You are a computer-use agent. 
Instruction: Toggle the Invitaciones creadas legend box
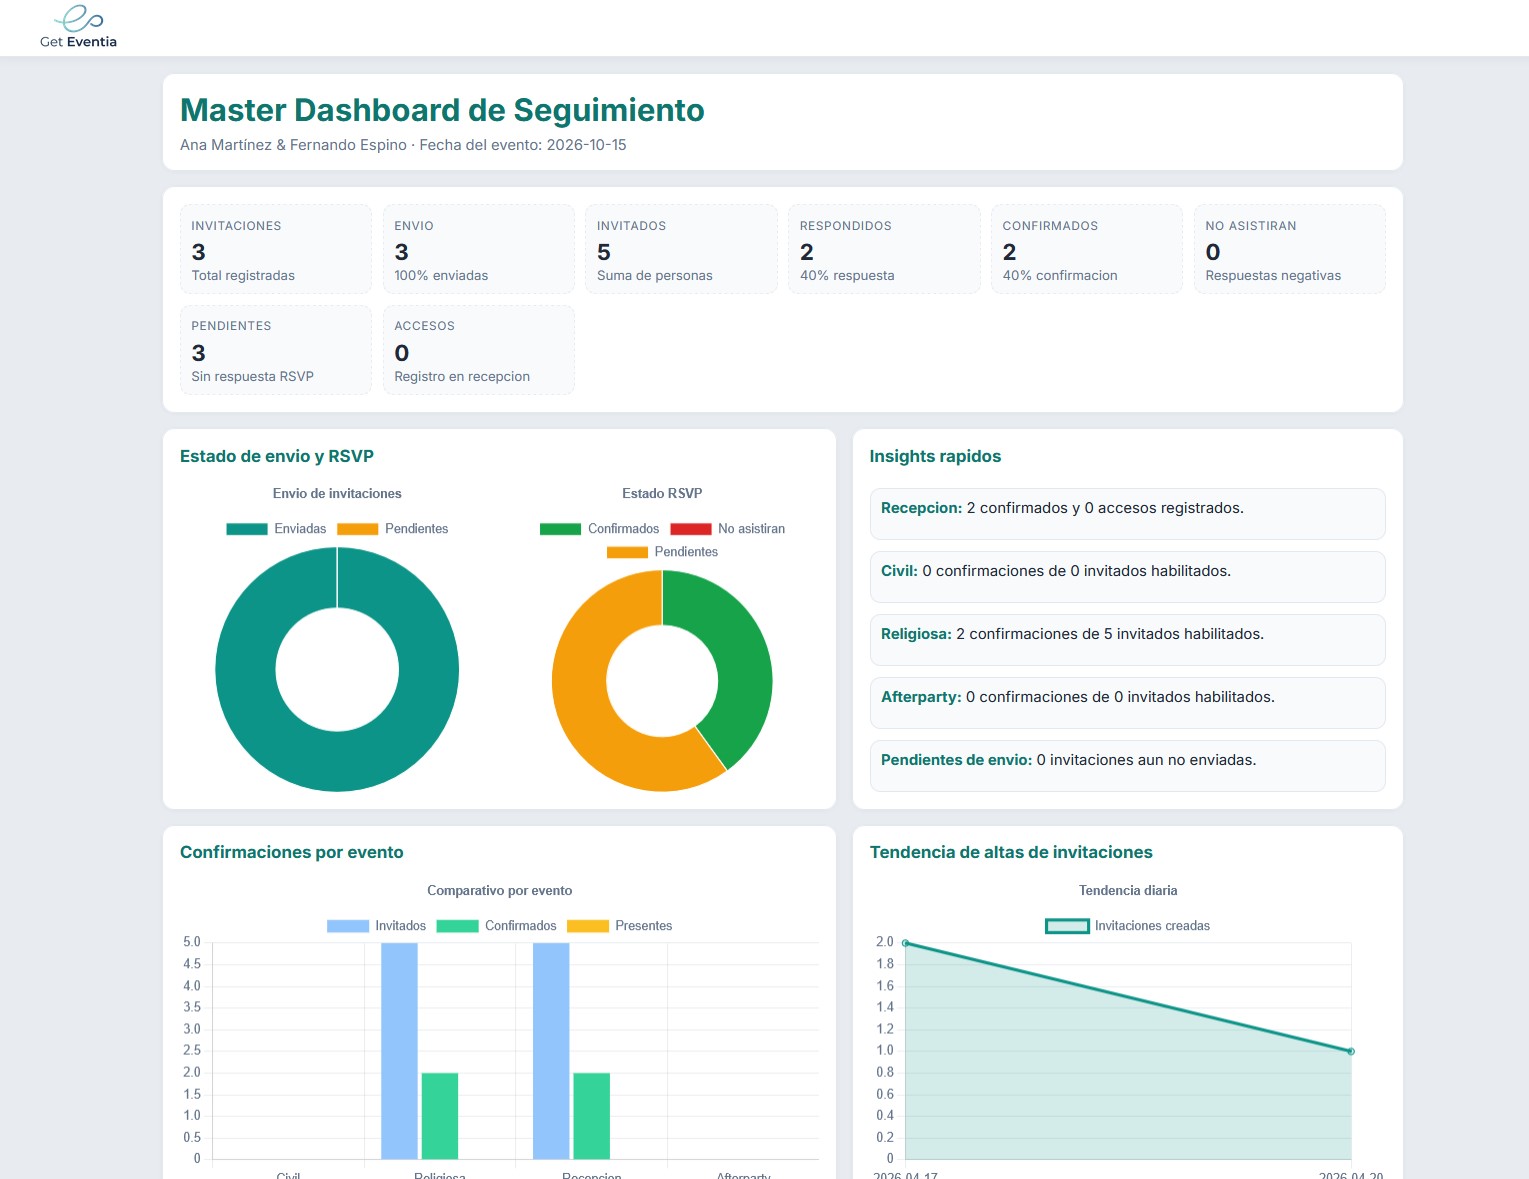tap(1067, 926)
